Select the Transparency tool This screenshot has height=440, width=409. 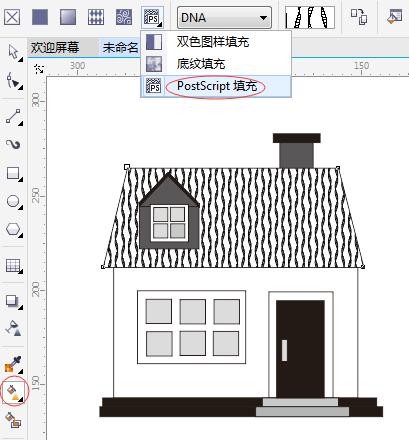point(14,329)
